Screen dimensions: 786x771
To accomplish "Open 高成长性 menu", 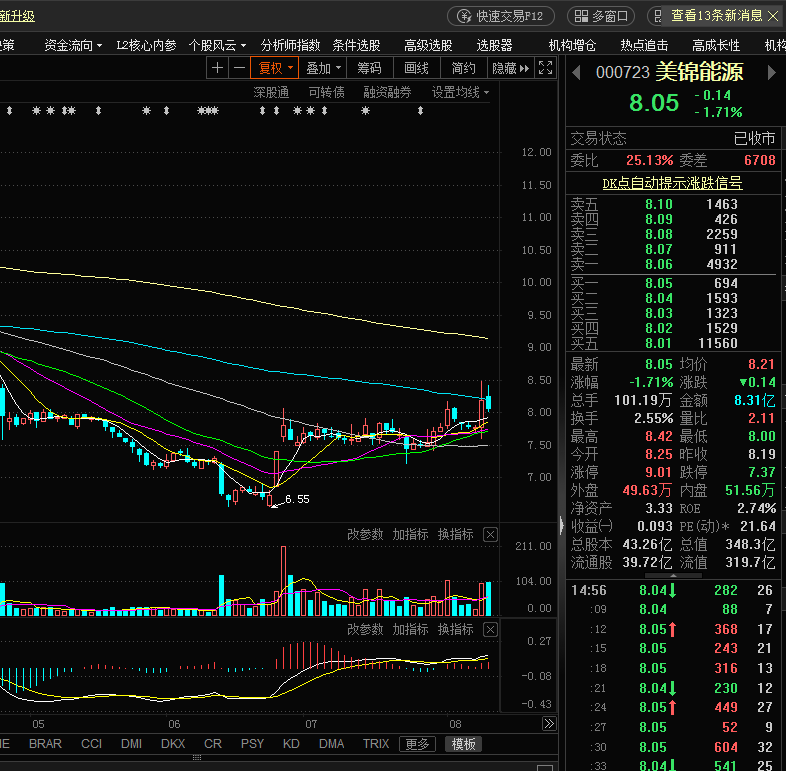I will [716, 46].
